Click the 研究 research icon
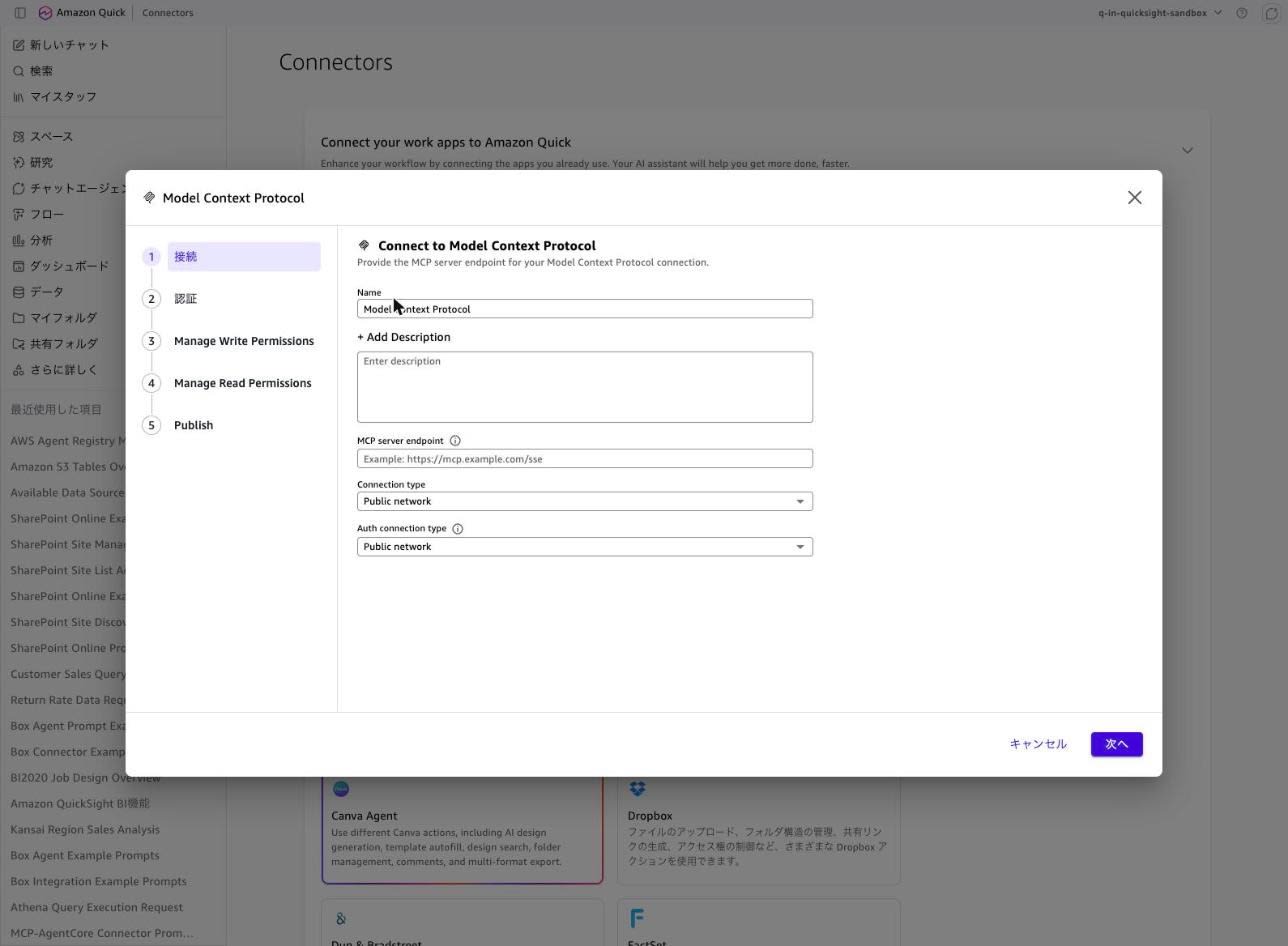 coord(18,163)
